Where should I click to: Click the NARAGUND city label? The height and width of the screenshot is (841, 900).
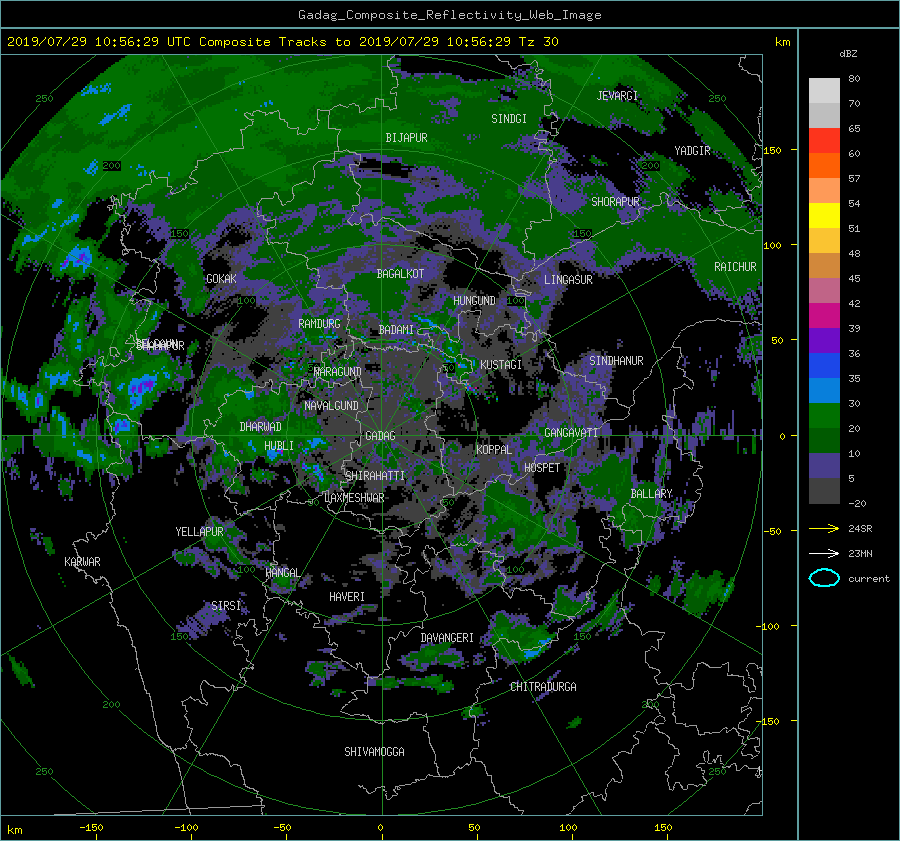(x=338, y=371)
